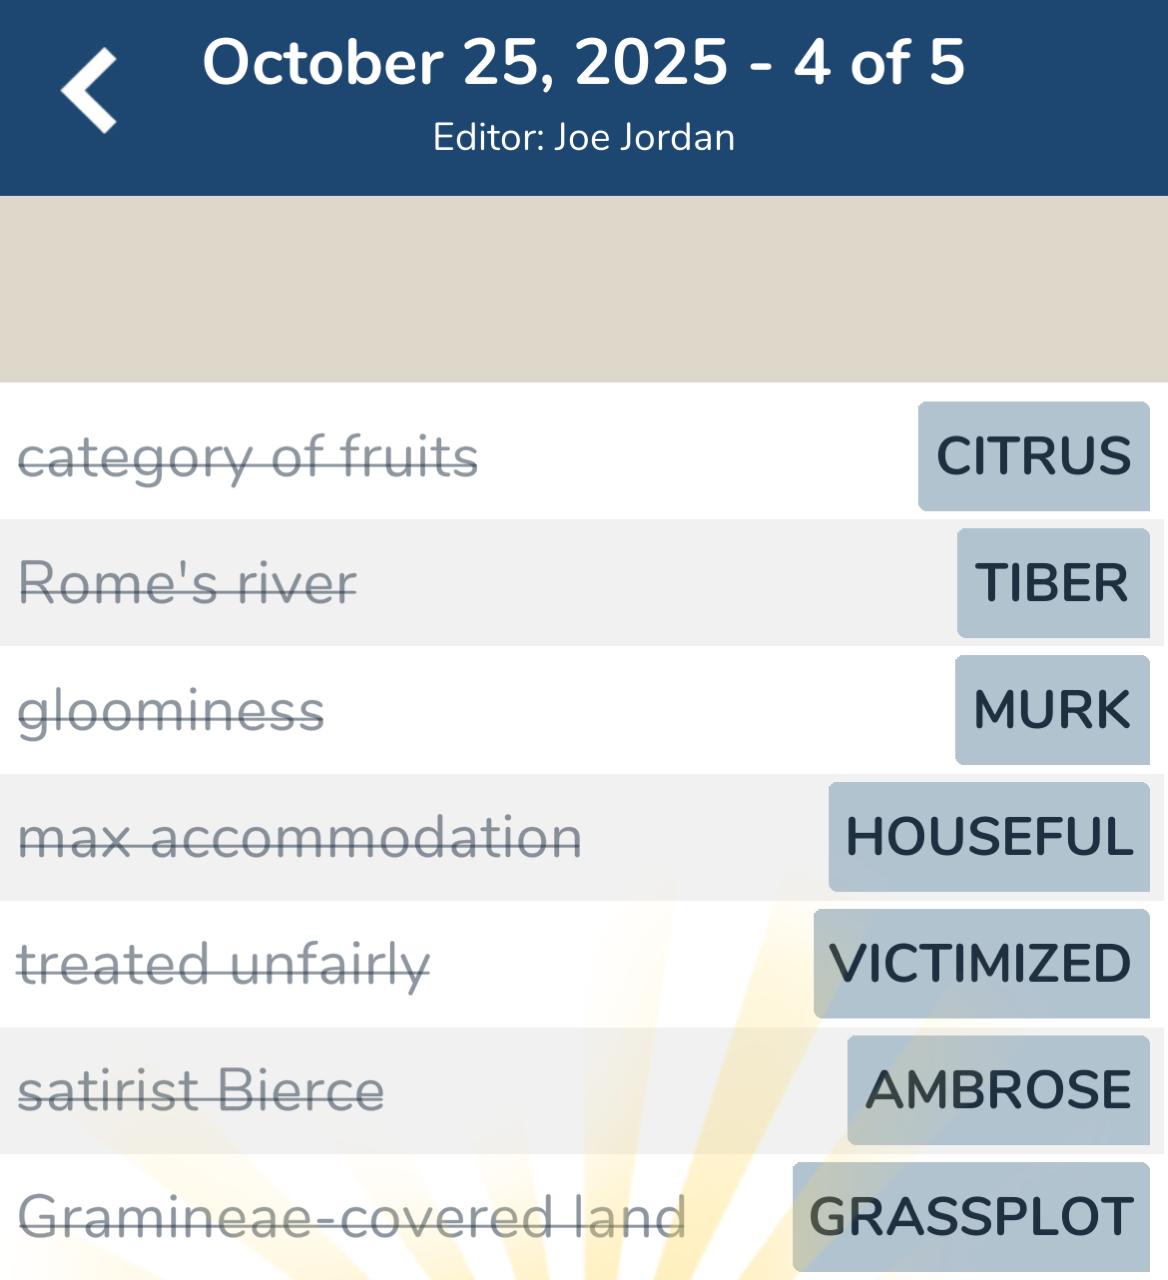This screenshot has width=1168, height=1280.
Task: Click the 'category of fruits' clue
Action: click(248, 457)
